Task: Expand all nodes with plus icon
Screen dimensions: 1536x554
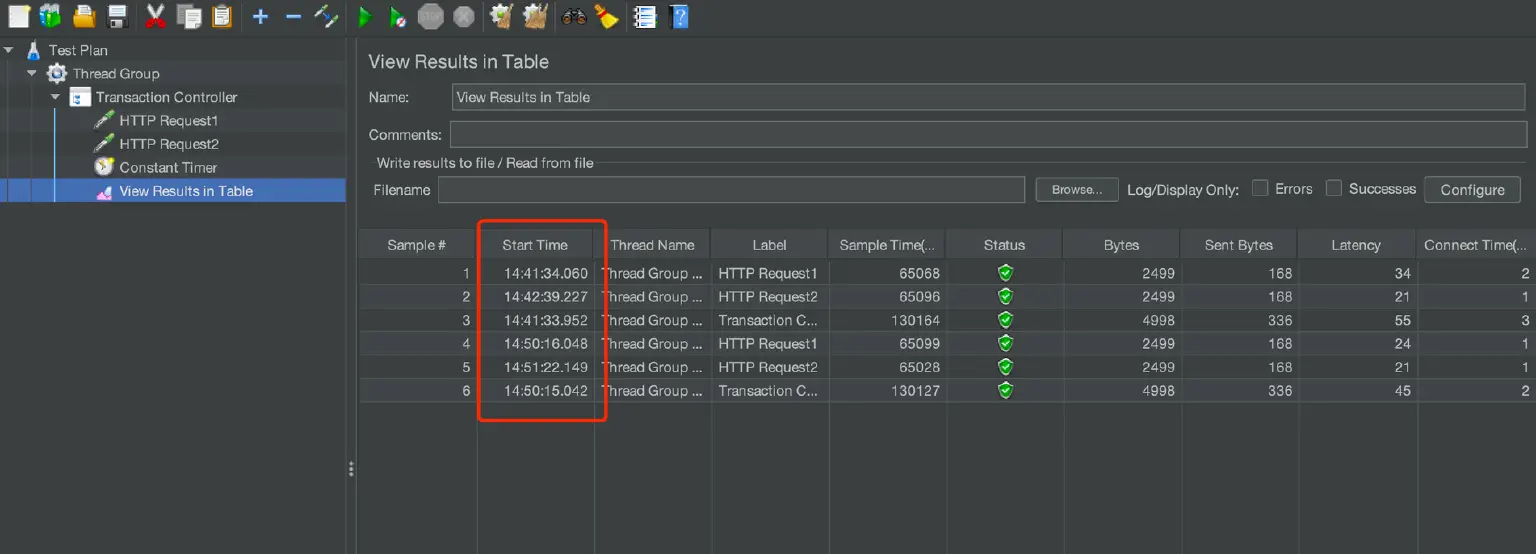Action: [260, 16]
